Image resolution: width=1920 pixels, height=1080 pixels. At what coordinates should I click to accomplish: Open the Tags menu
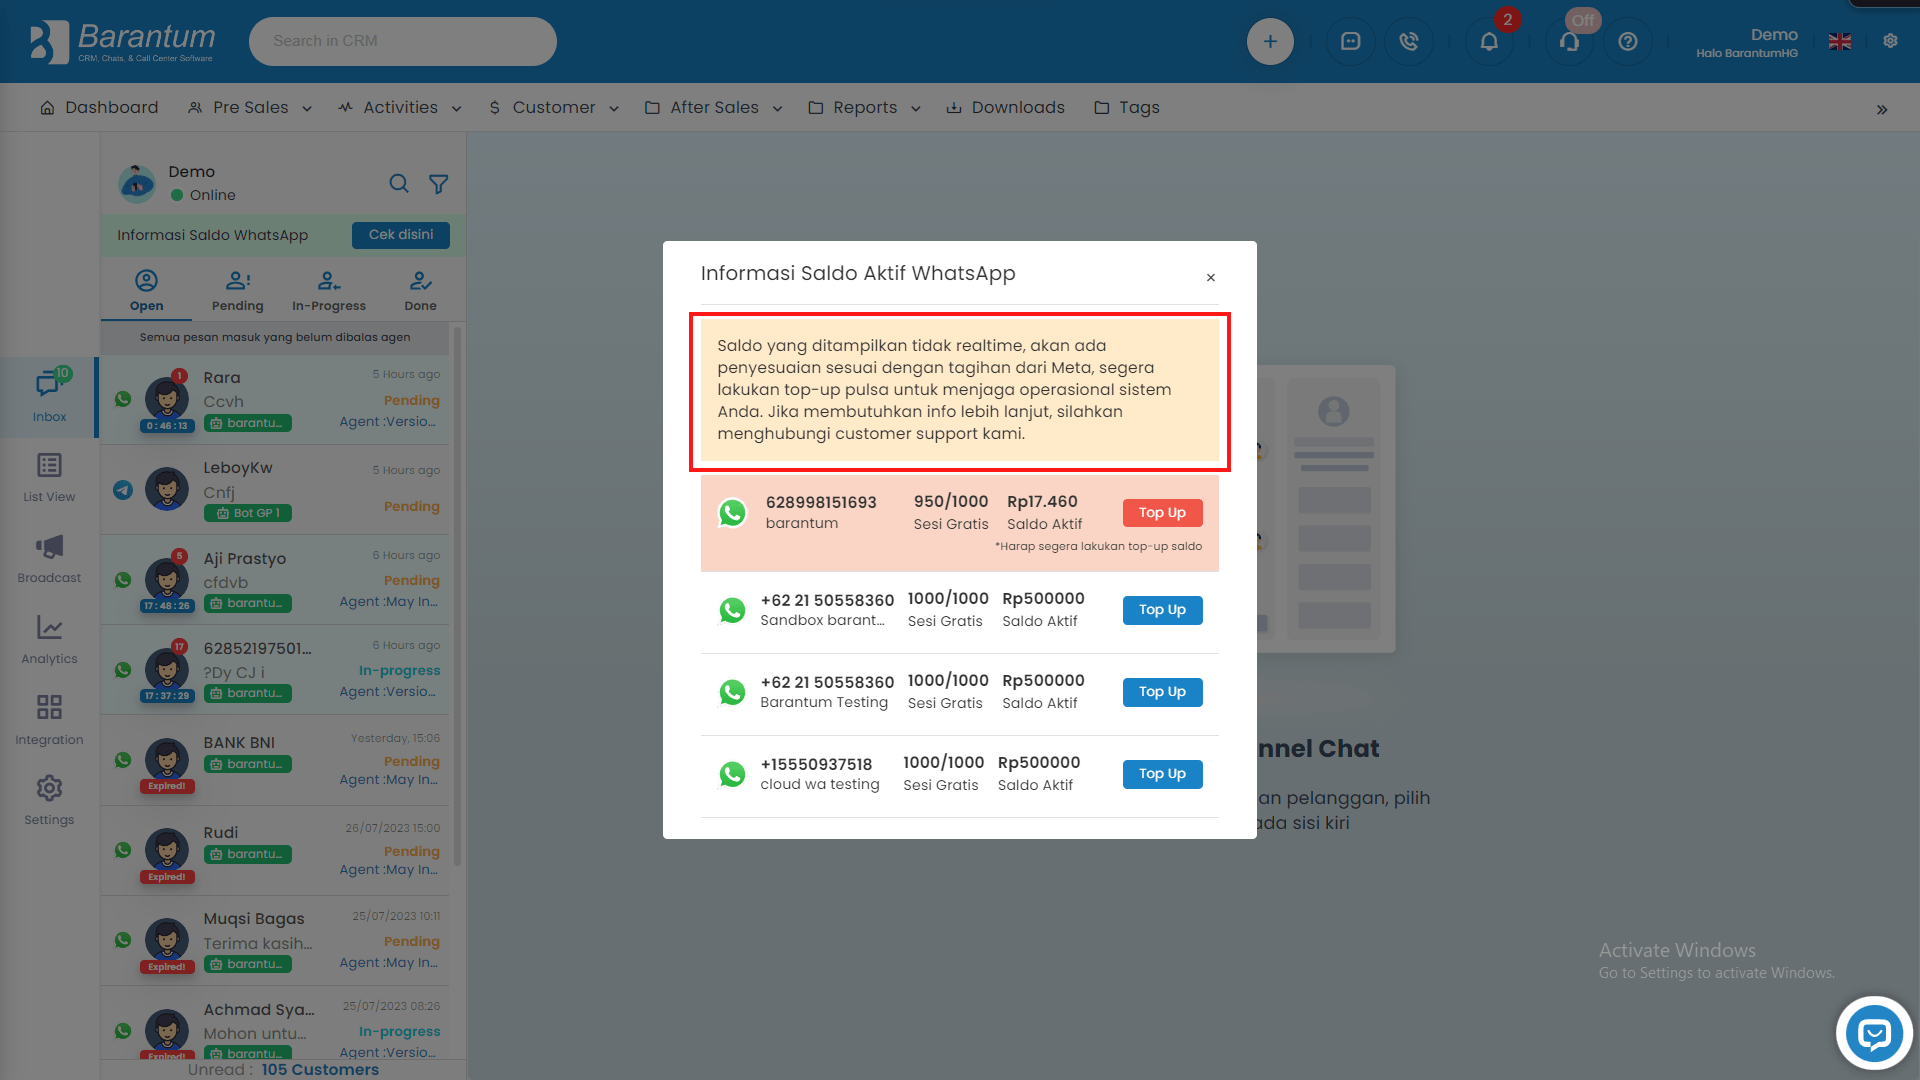1127,107
